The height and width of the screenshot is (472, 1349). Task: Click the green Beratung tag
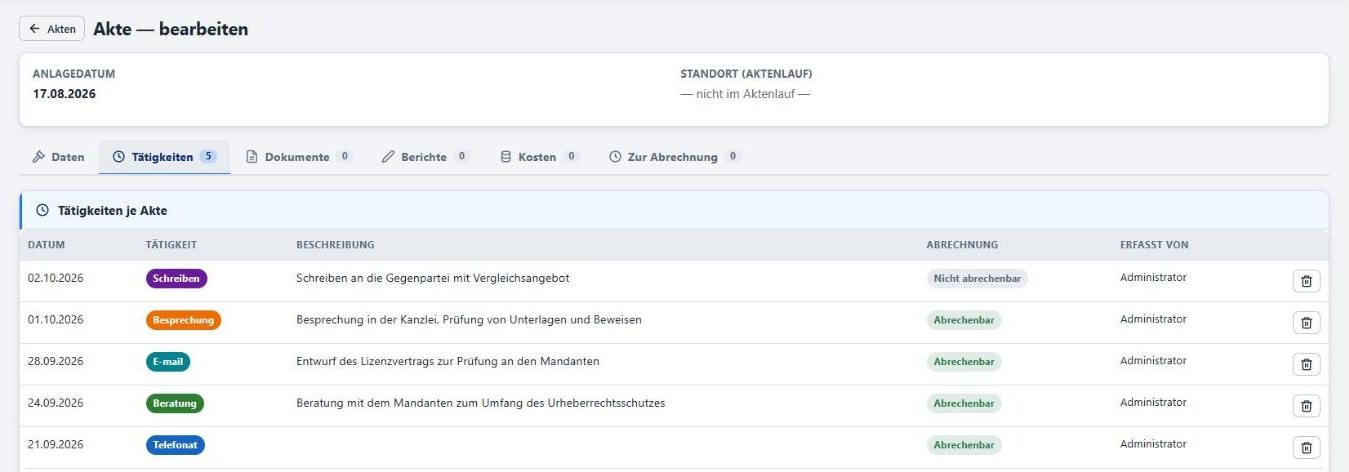point(175,404)
